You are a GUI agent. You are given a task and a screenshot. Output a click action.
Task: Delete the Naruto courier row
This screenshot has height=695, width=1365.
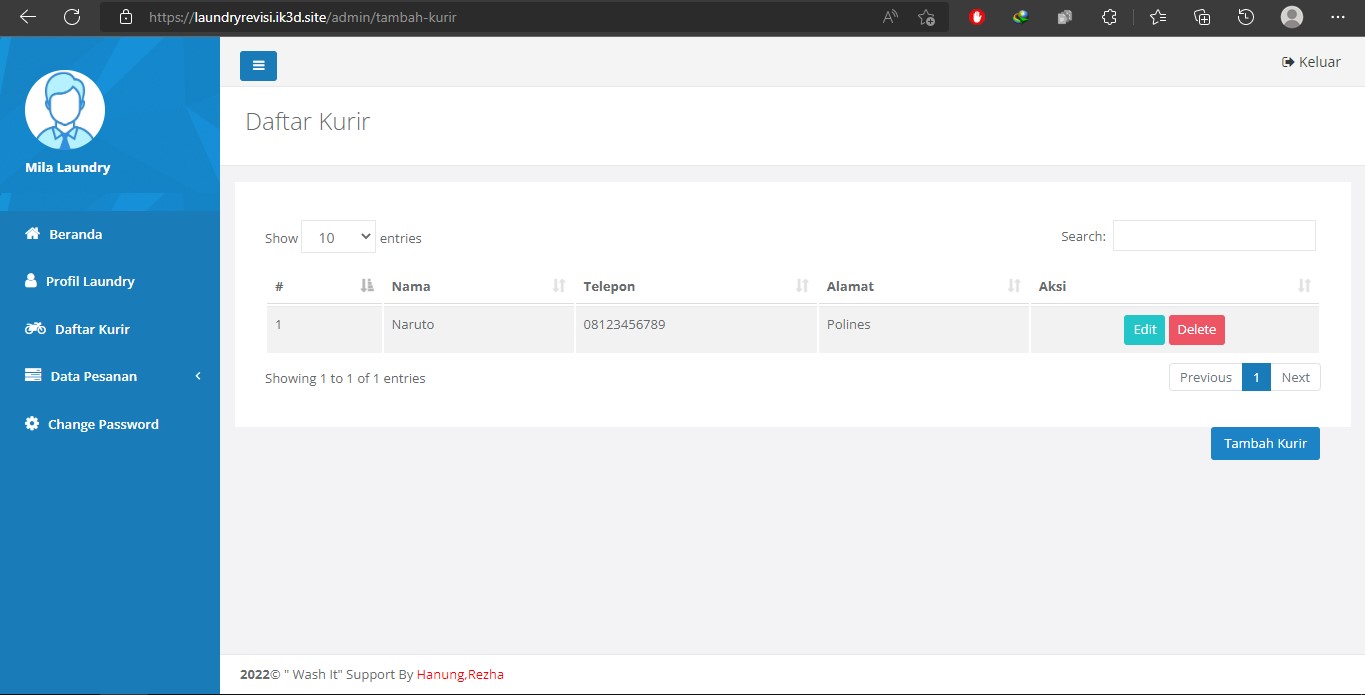(1196, 330)
